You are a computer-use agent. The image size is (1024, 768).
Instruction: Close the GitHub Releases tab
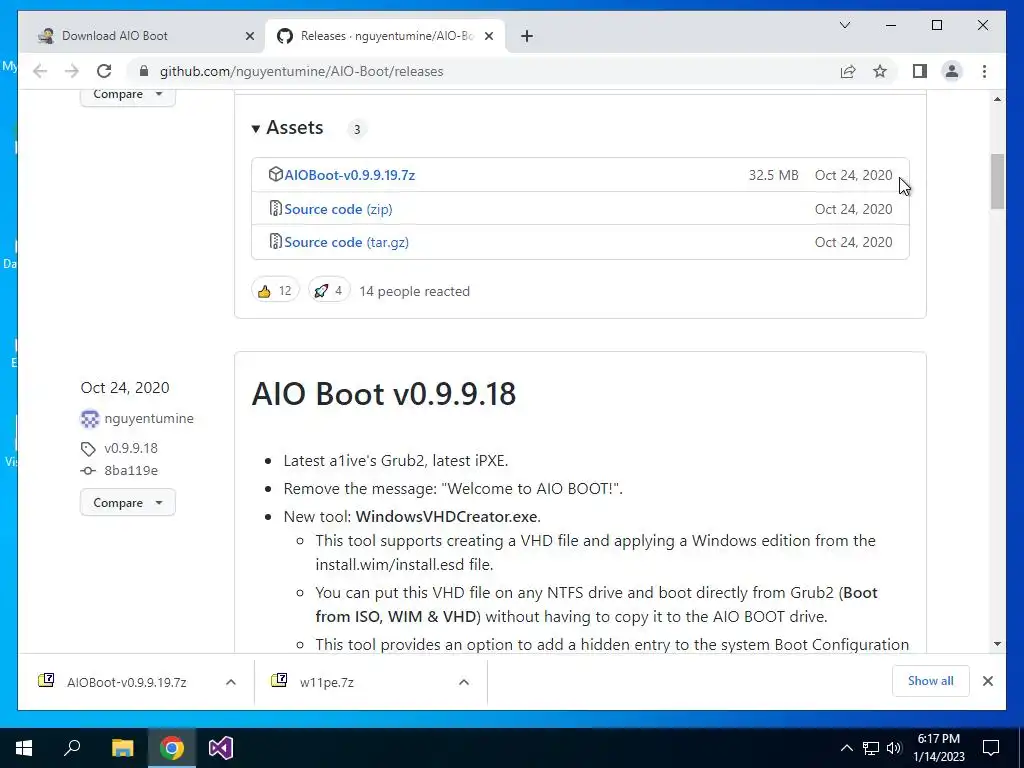coord(488,36)
